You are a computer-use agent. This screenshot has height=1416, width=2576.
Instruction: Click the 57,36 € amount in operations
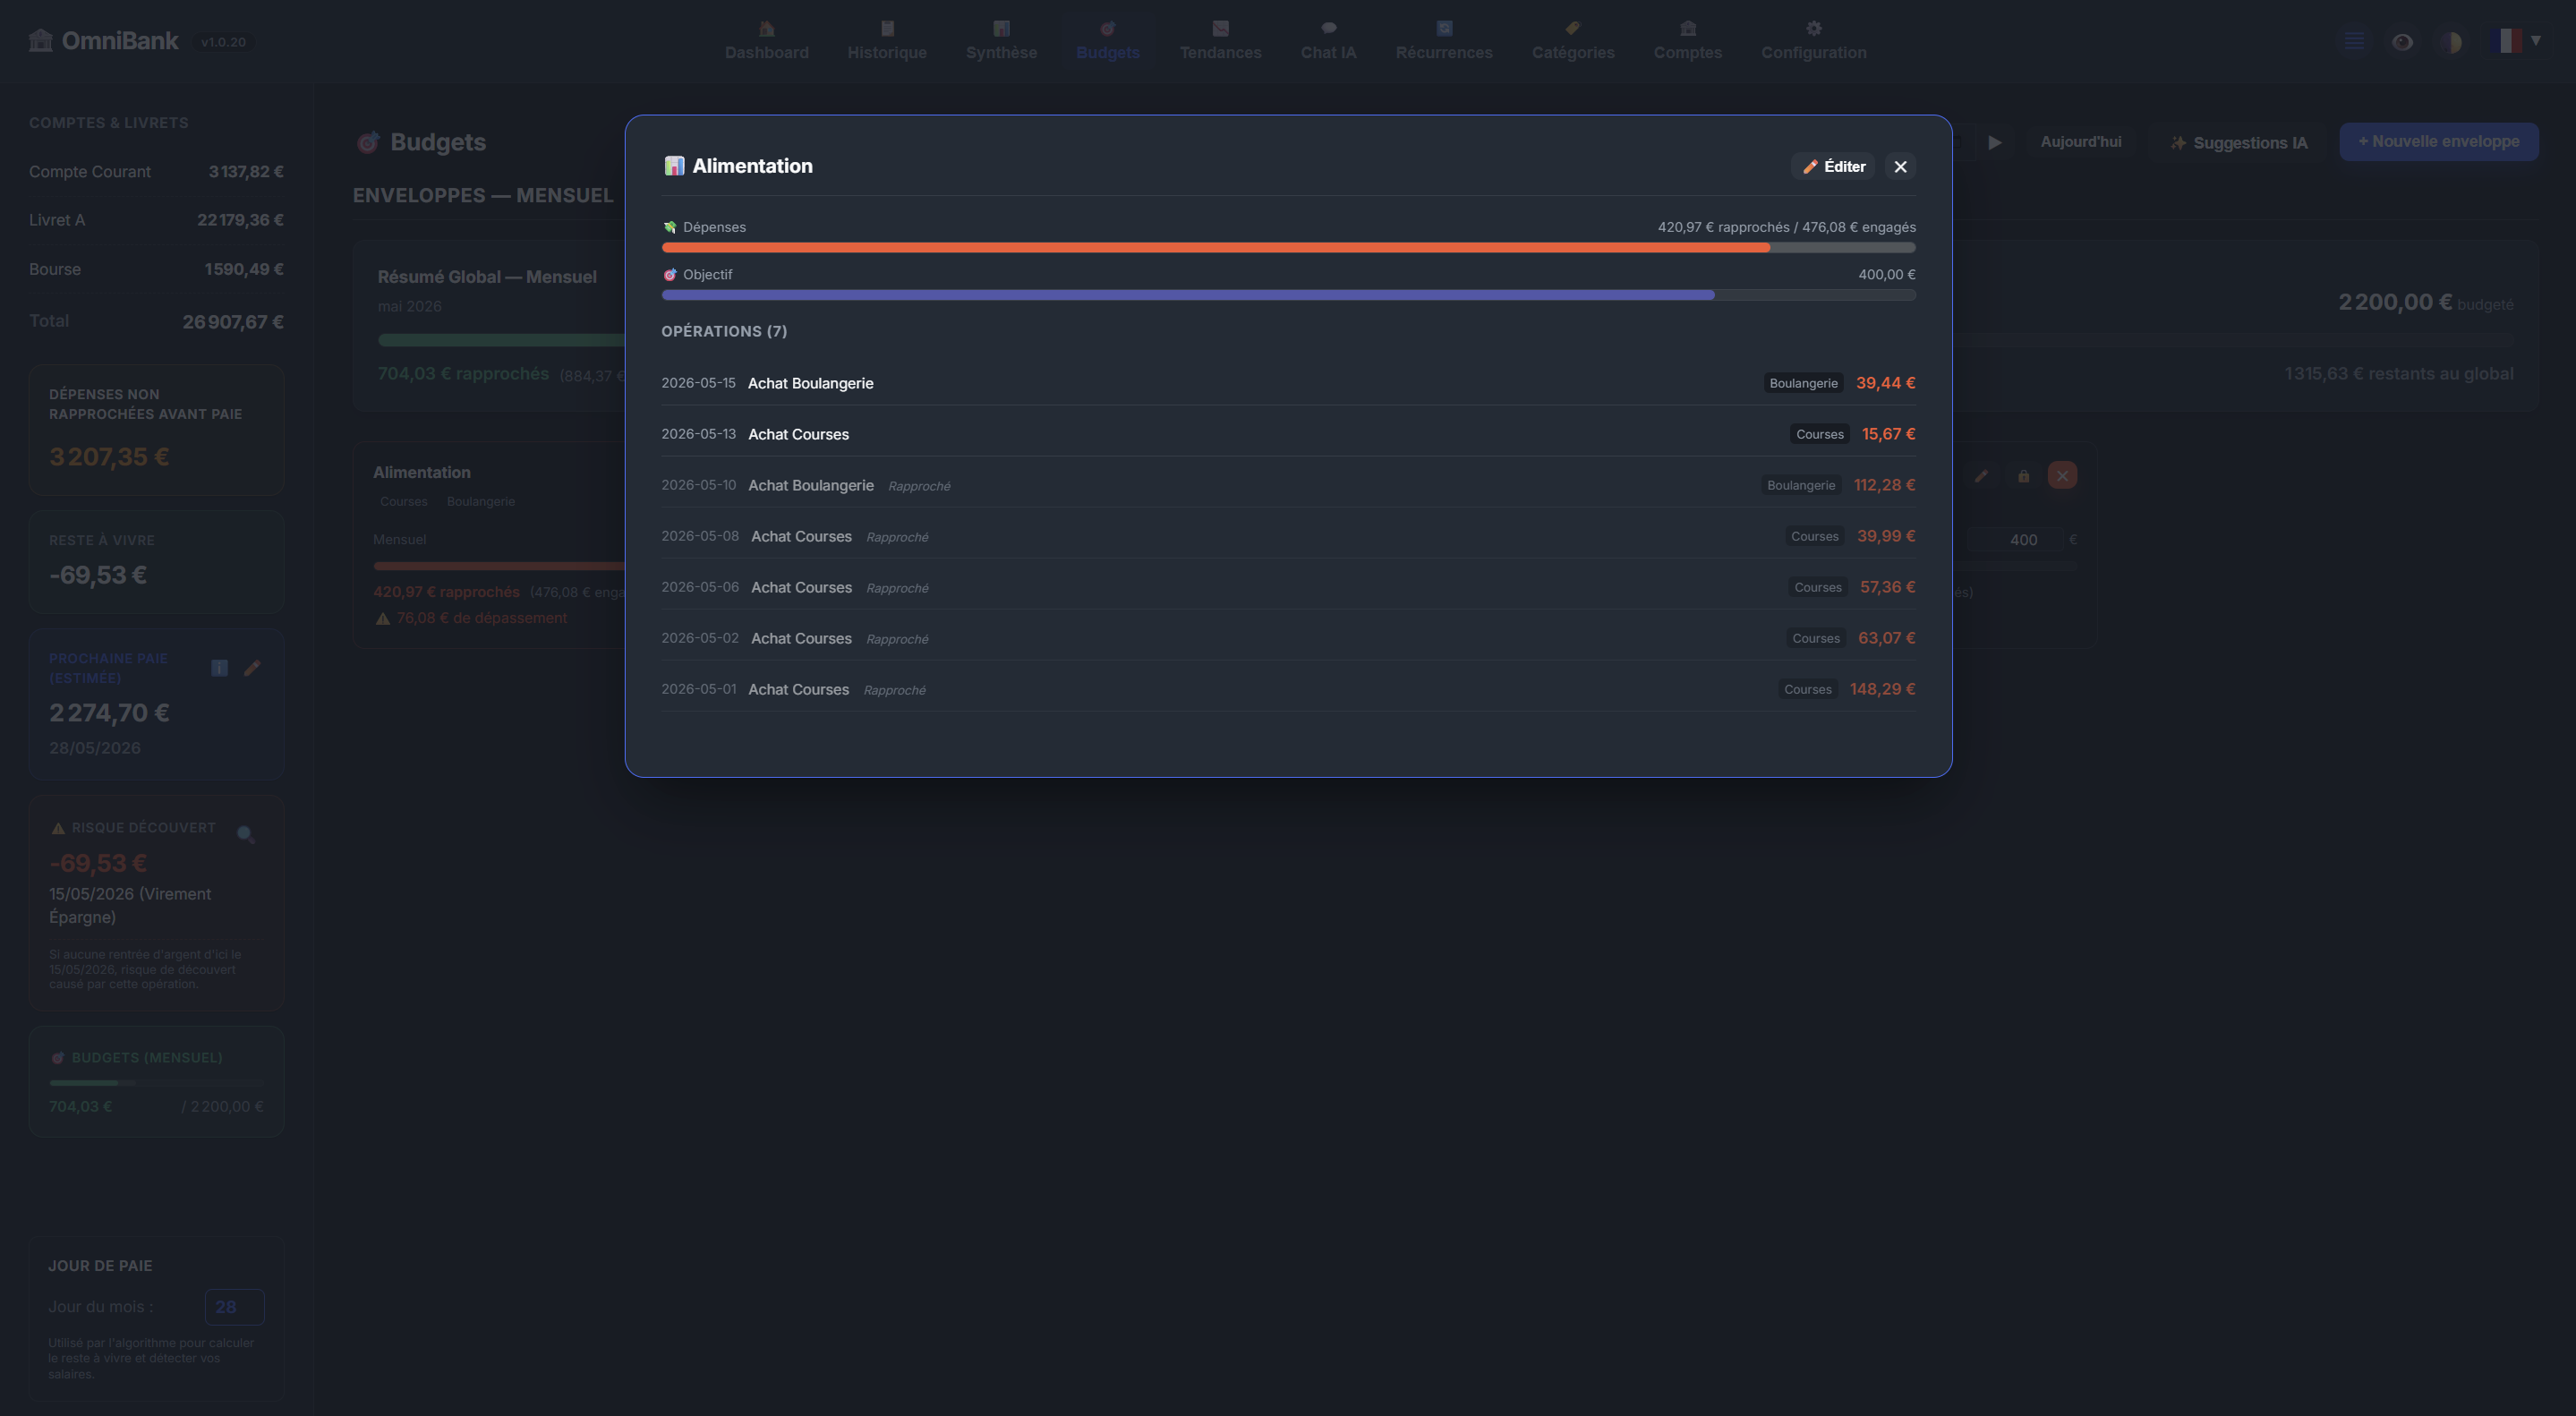tap(1887, 587)
